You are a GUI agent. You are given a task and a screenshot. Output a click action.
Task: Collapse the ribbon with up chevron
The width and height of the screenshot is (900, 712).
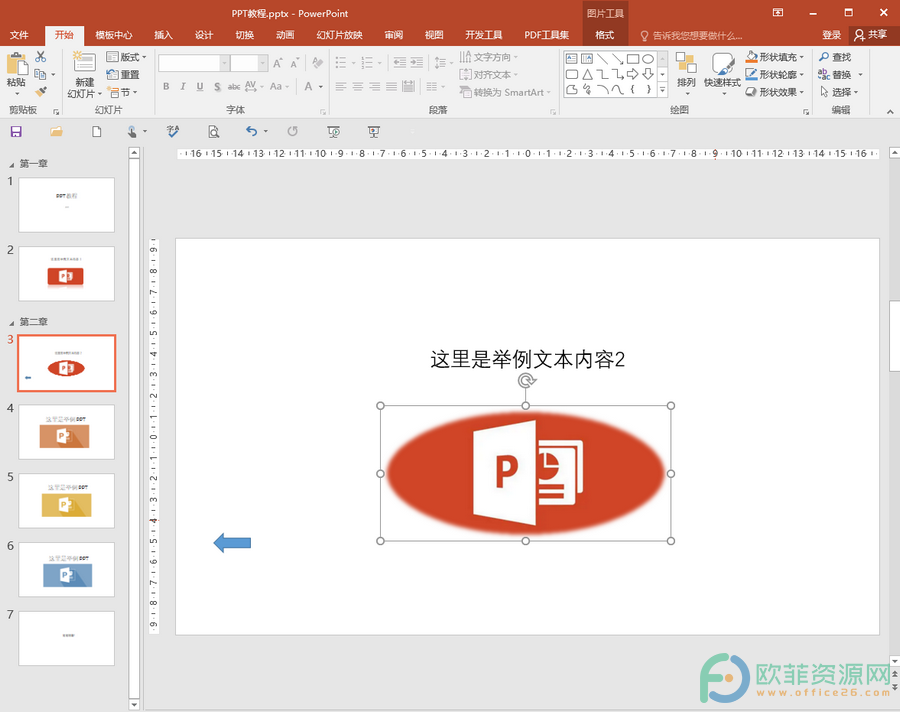[890, 111]
